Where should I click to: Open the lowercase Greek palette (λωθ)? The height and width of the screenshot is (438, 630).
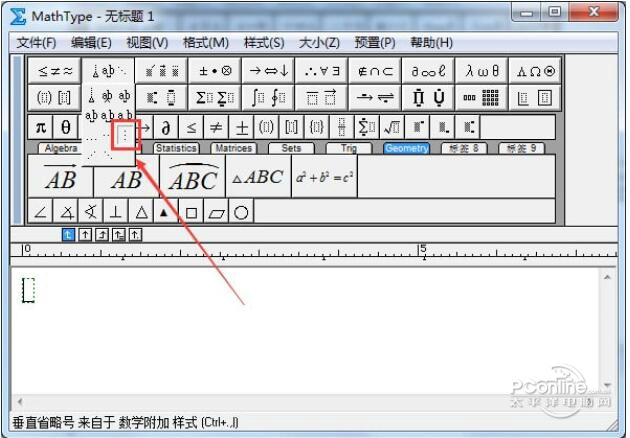[x=481, y=71]
